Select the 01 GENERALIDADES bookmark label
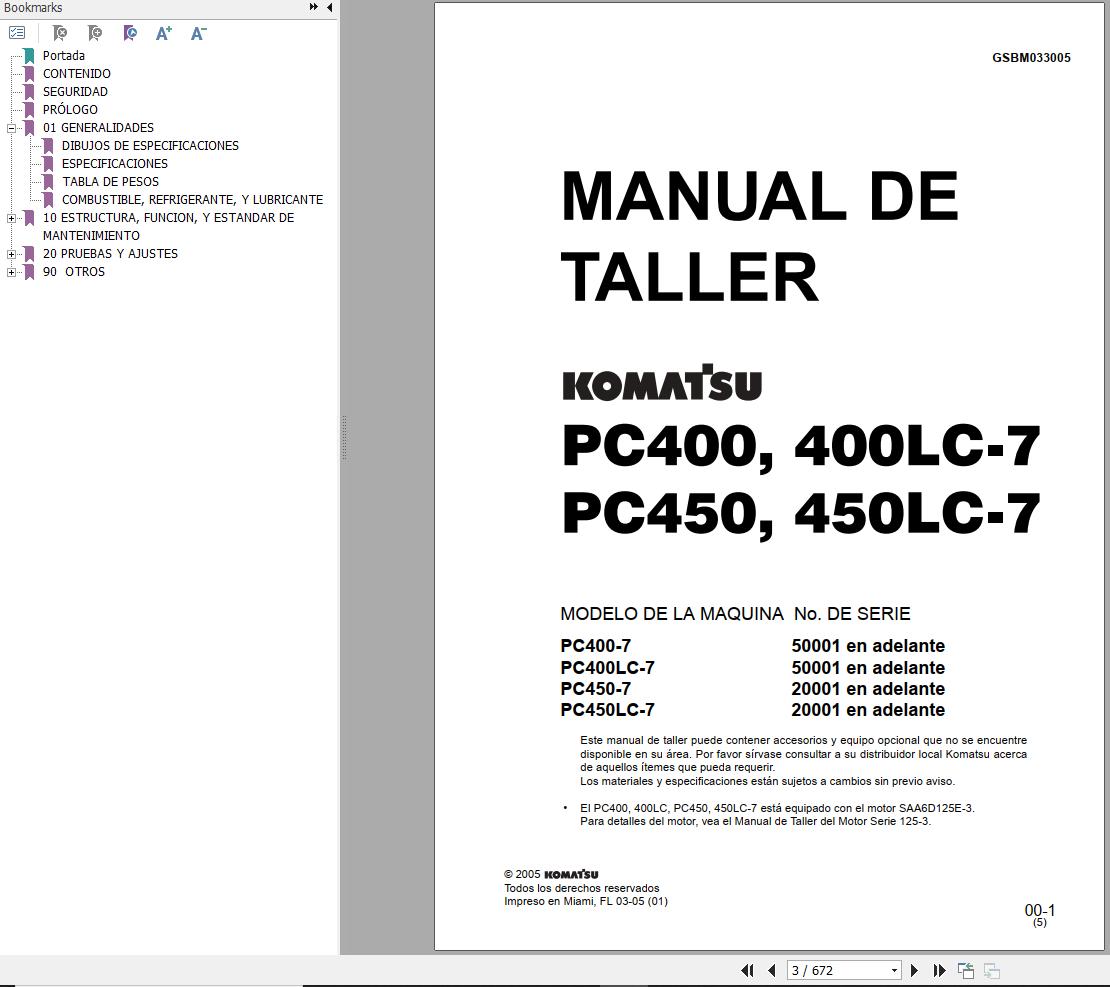This screenshot has height=987, width=1110. 98,127
